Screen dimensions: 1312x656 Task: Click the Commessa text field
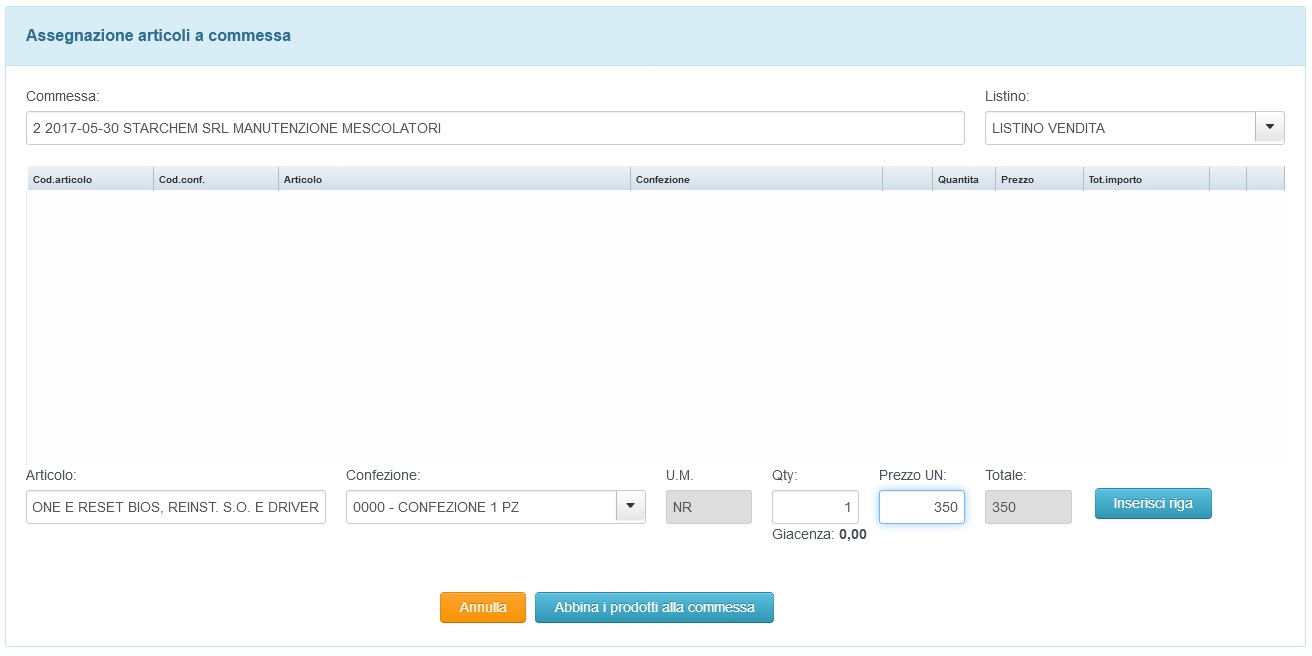point(495,128)
